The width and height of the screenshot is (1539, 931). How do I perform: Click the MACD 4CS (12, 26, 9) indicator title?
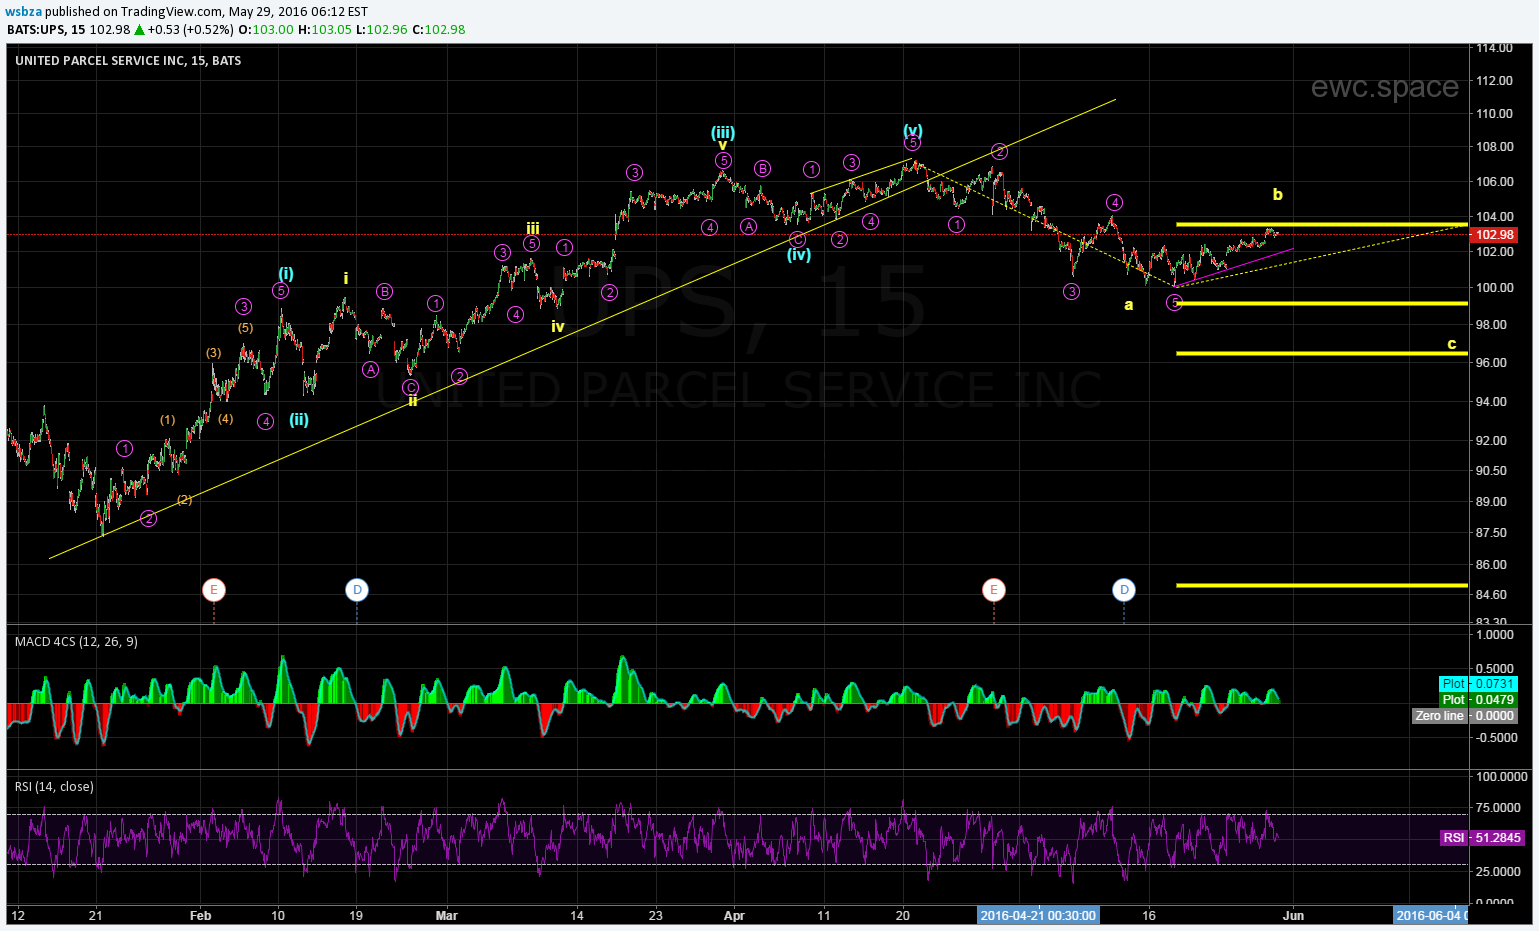[x=76, y=641]
